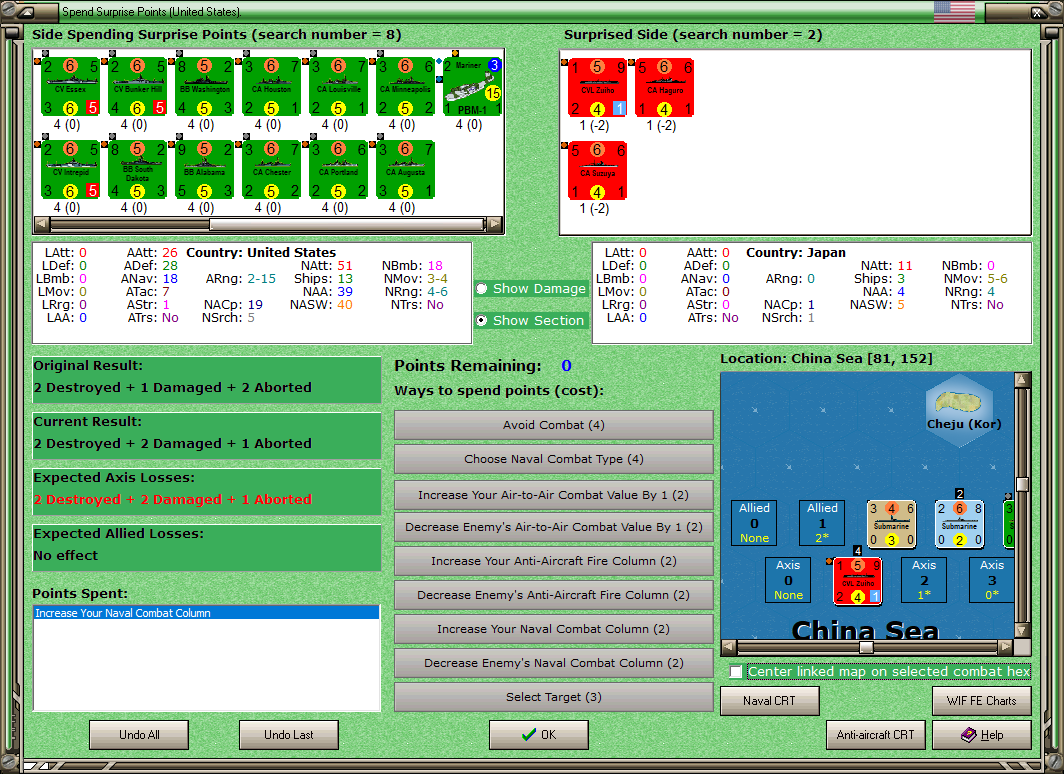Select the entry in the Points Spent list
The image size is (1064, 774).
[x=206, y=613]
